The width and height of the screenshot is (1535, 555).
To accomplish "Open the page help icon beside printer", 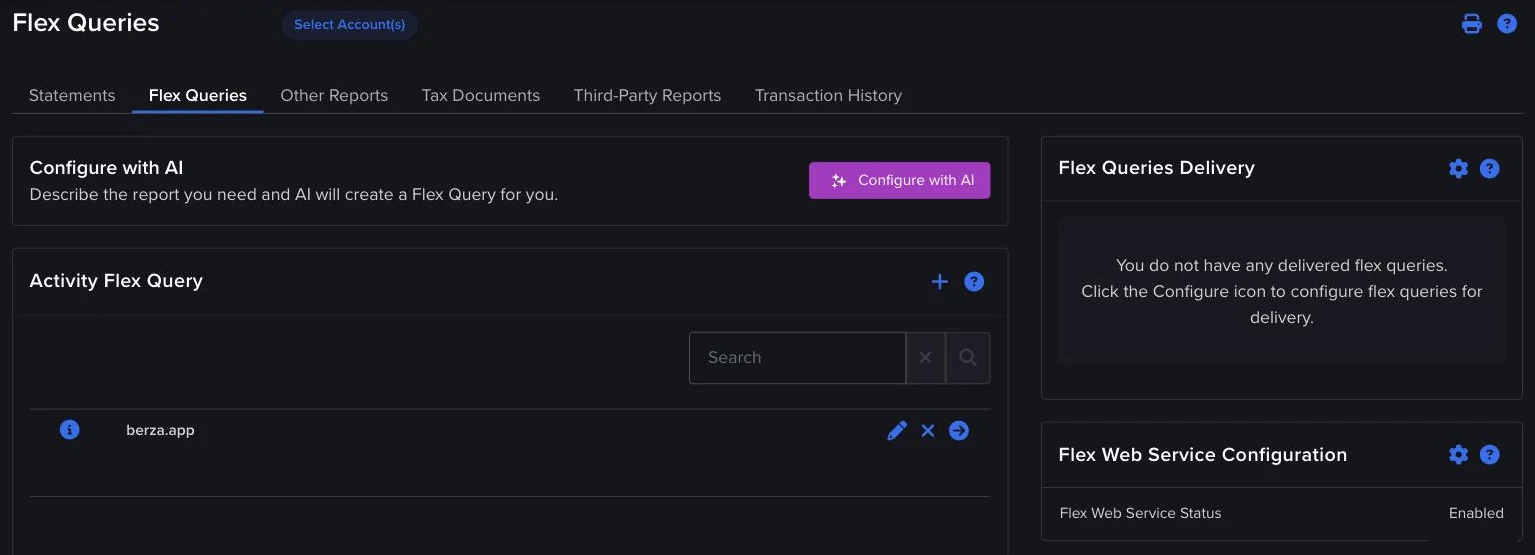I will [1507, 24].
